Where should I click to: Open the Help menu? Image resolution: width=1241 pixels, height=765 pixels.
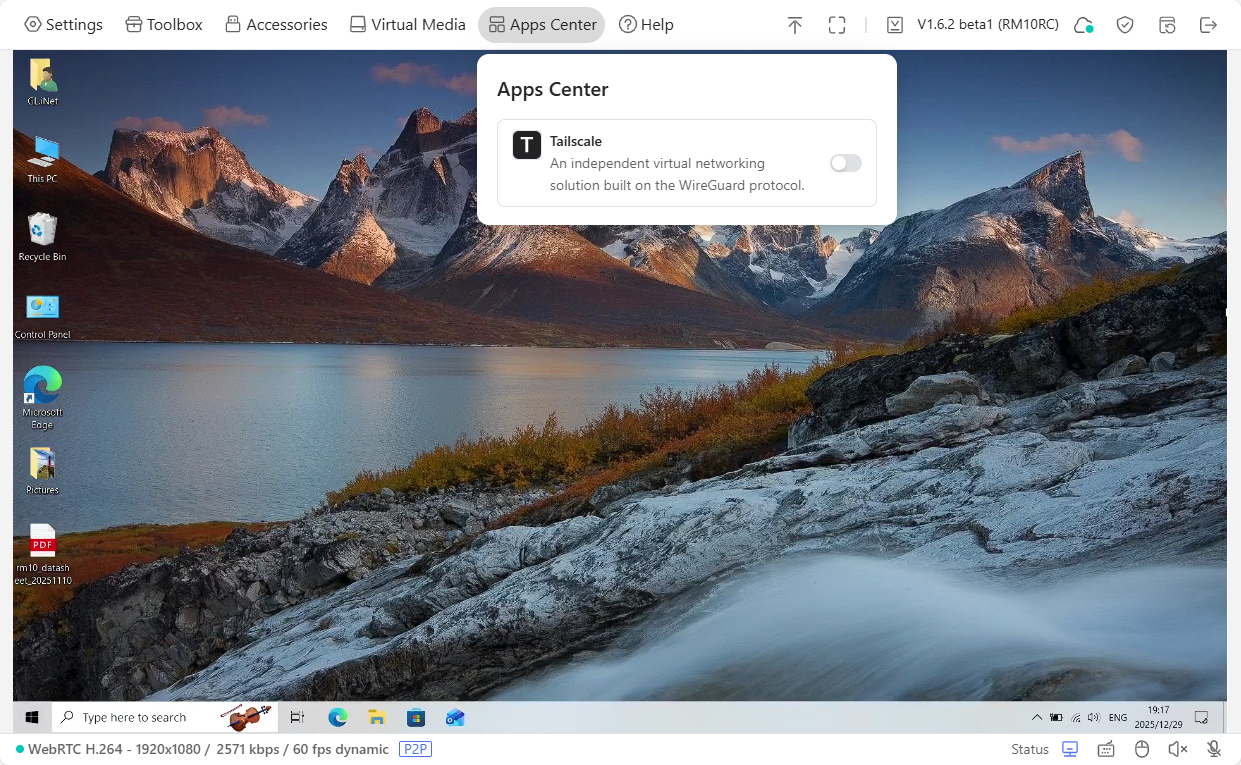point(646,25)
